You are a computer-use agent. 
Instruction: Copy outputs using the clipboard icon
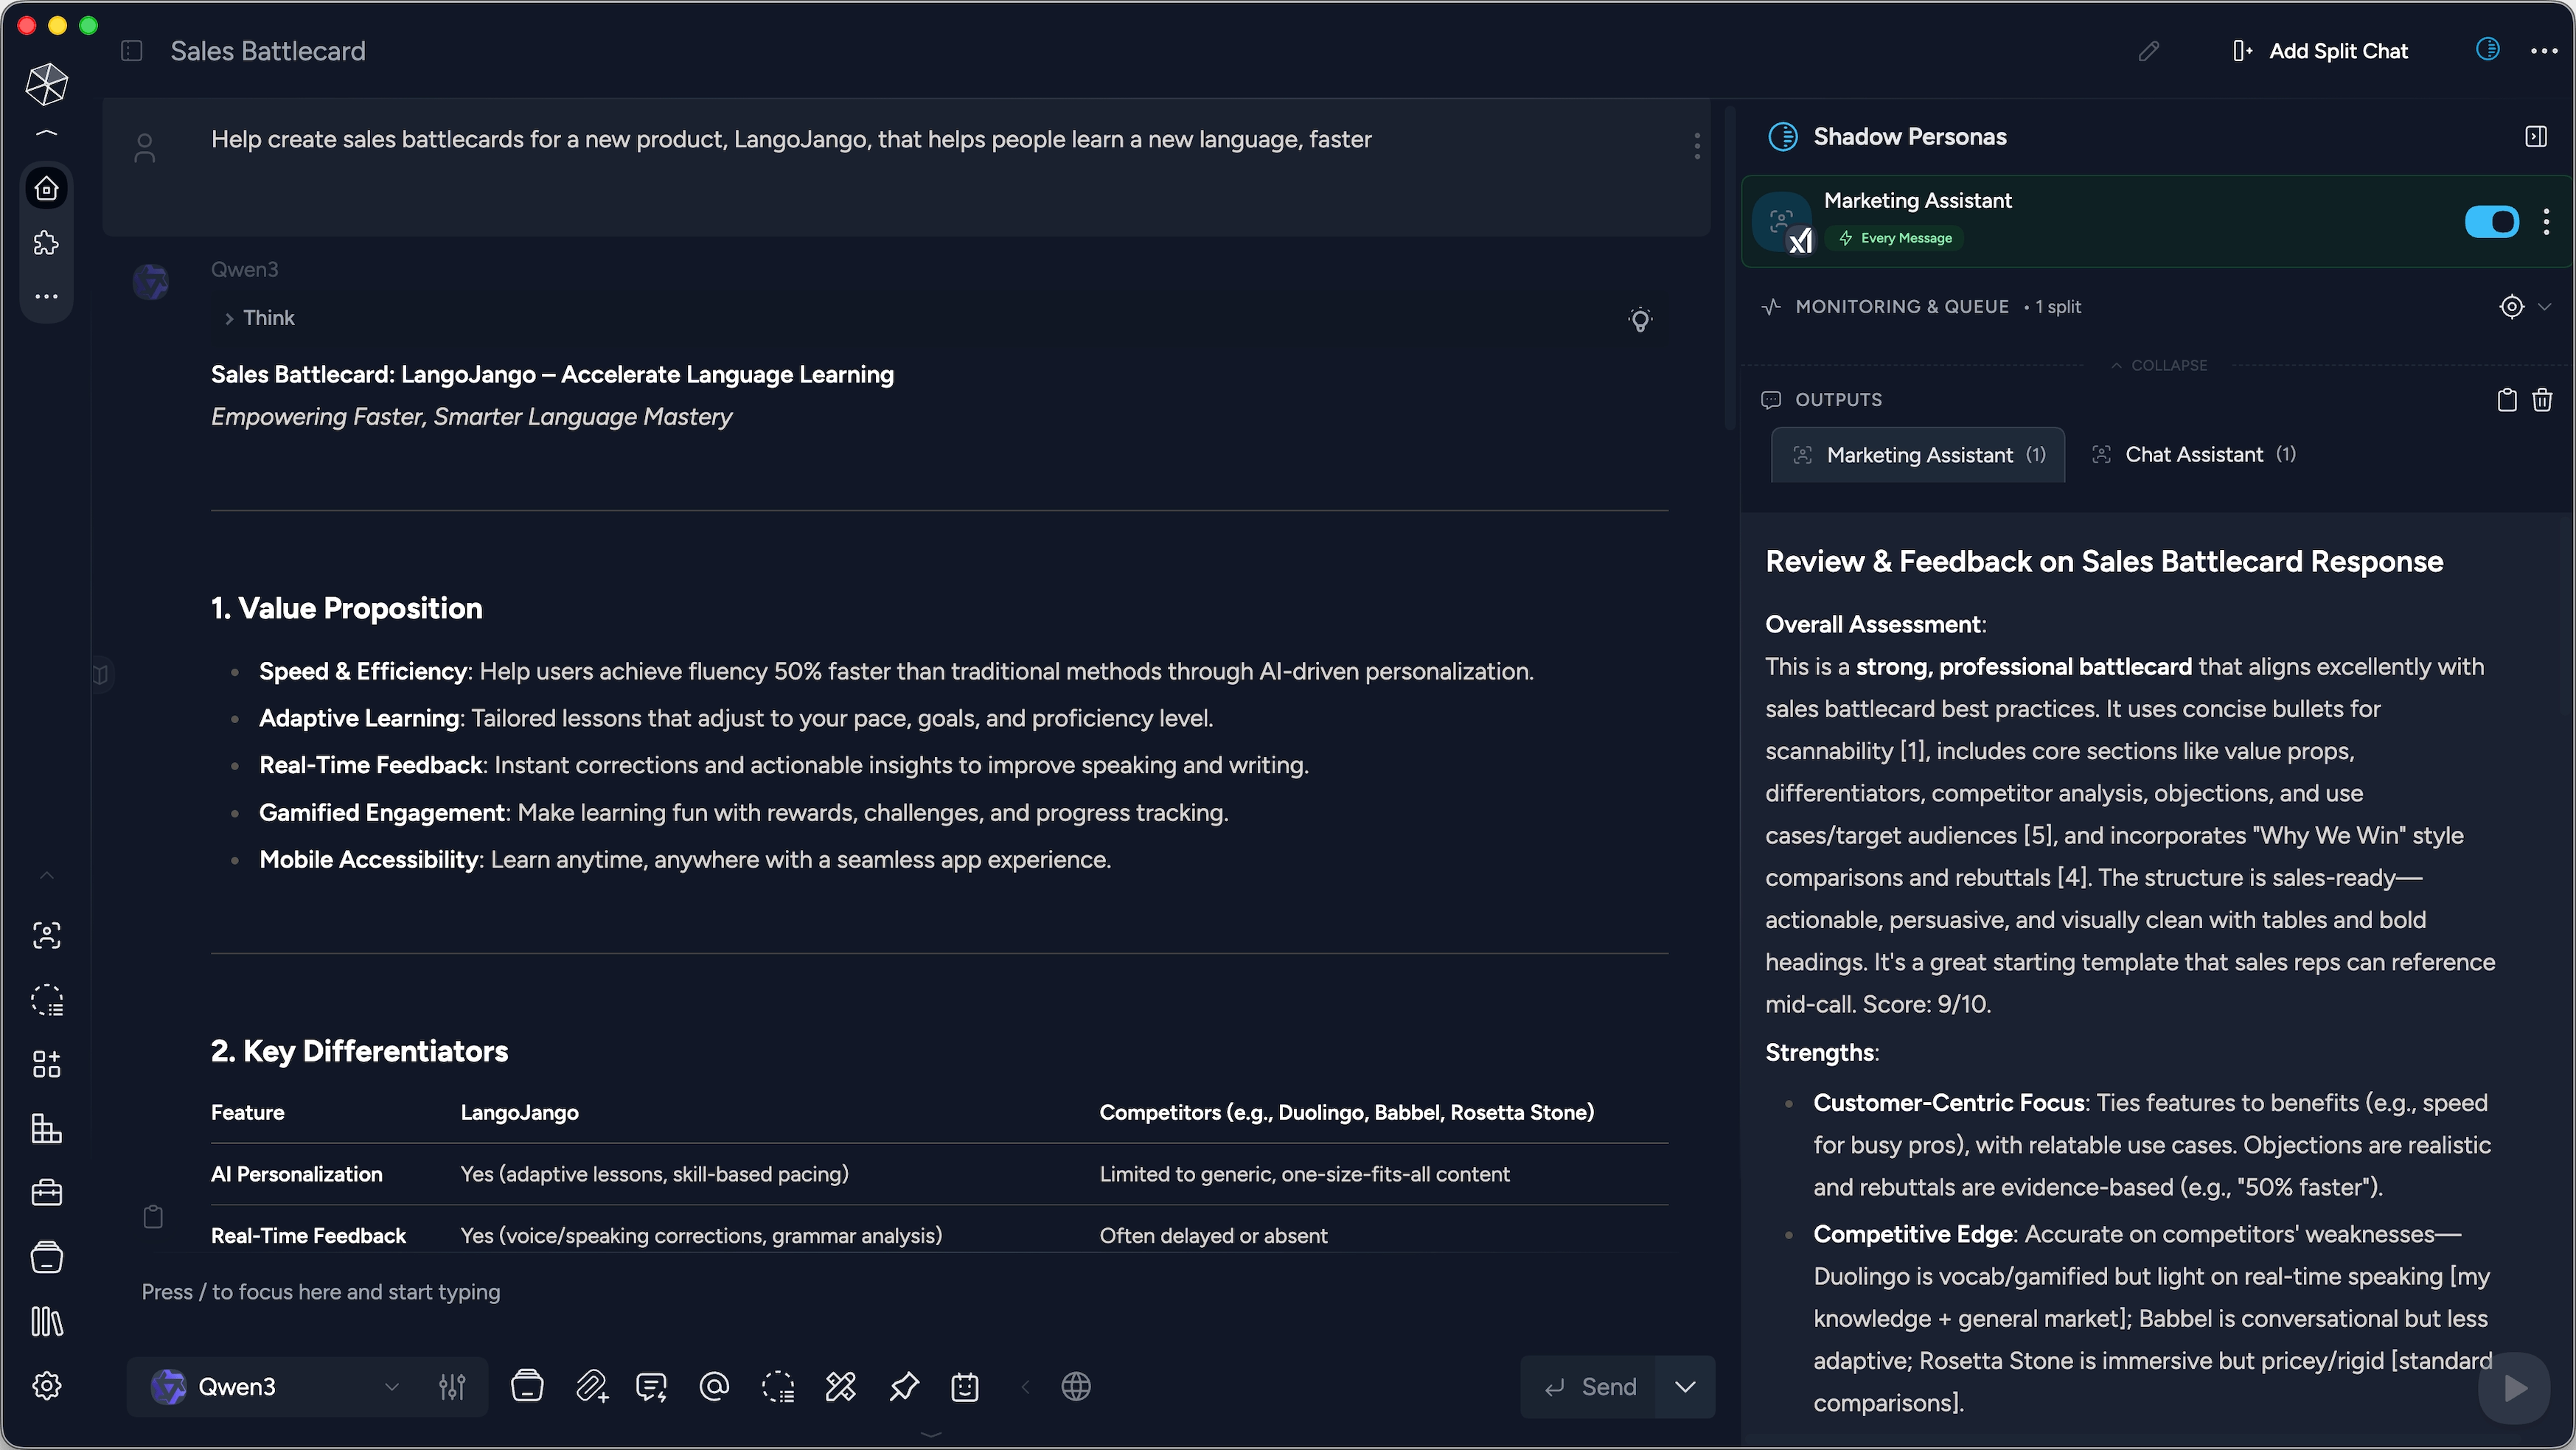[2506, 399]
